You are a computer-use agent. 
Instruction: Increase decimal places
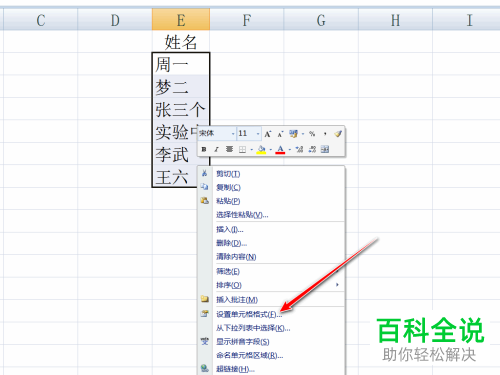[x=299, y=149]
